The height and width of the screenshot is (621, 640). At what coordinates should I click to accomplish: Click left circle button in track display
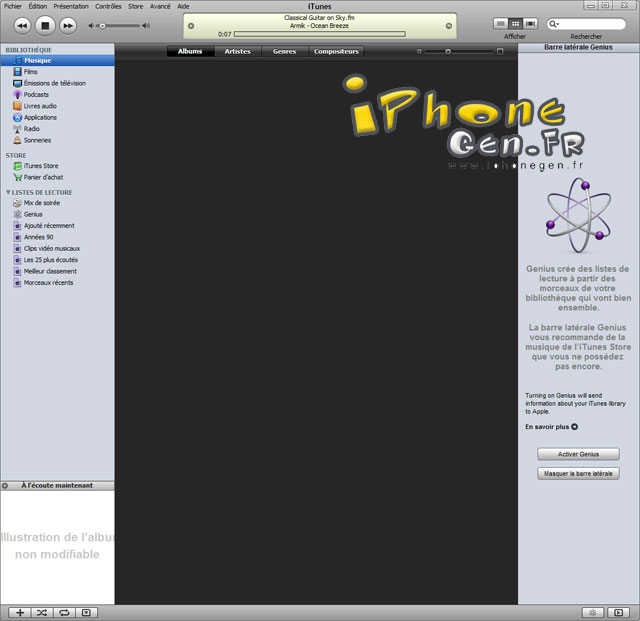click(x=191, y=26)
